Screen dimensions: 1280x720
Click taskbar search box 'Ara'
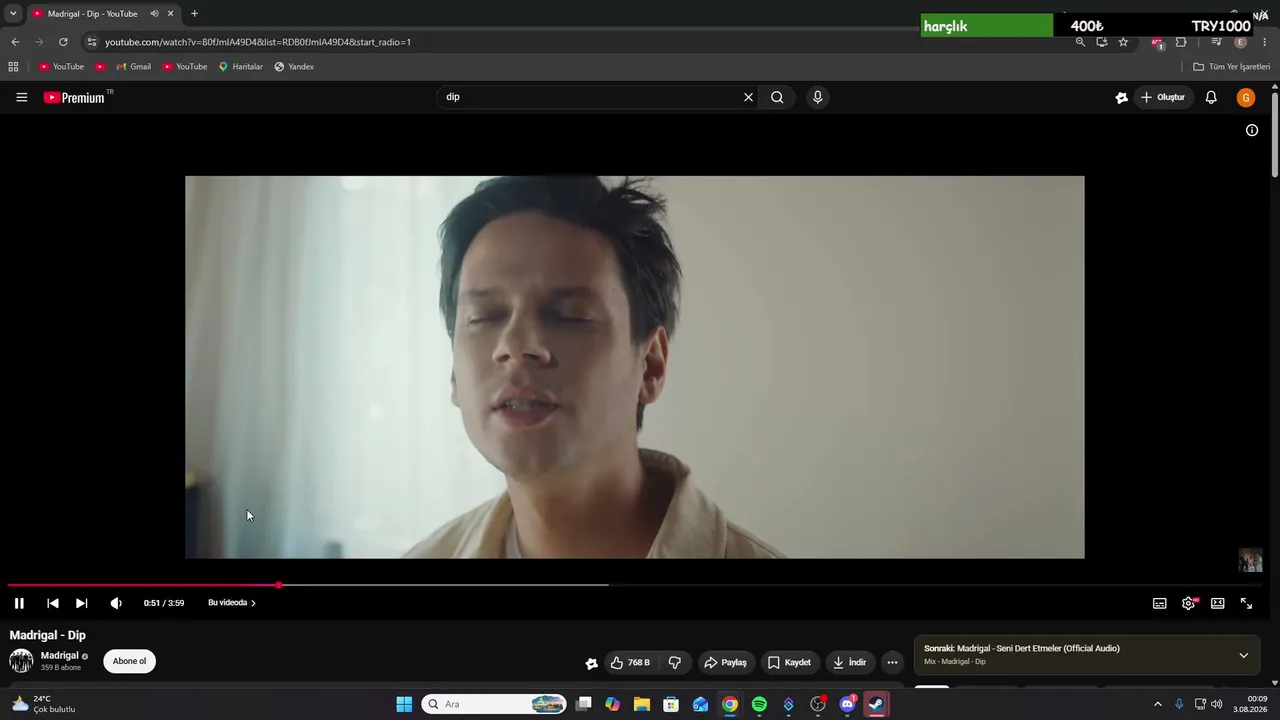click(x=495, y=704)
